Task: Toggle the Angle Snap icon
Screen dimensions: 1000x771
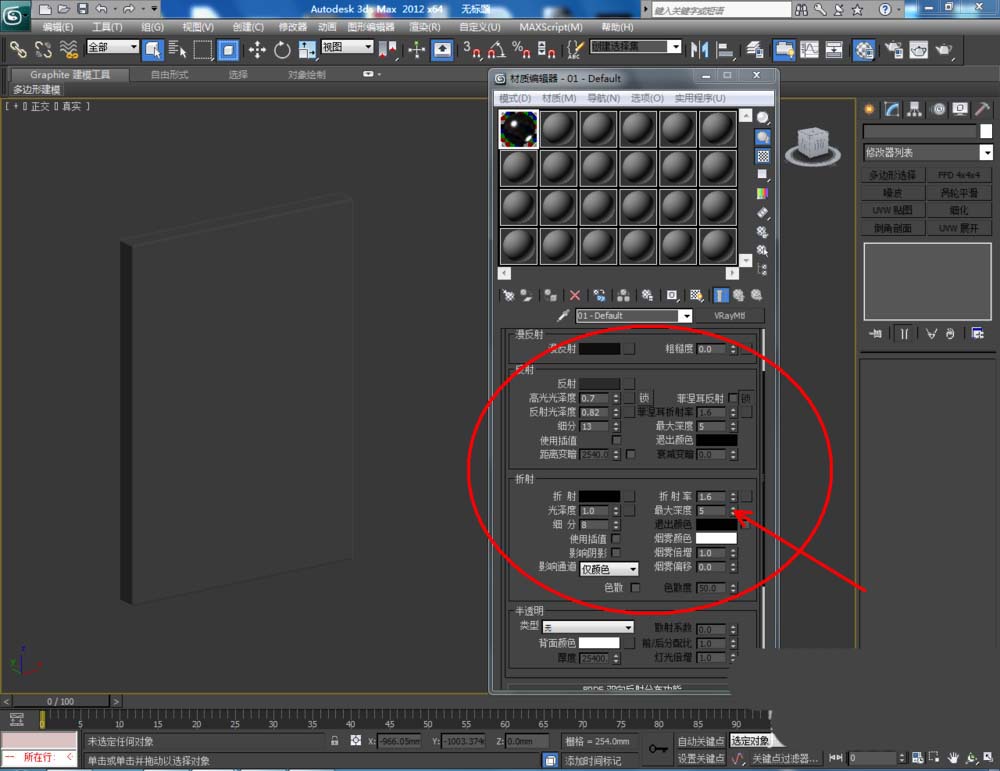Action: [x=496, y=50]
